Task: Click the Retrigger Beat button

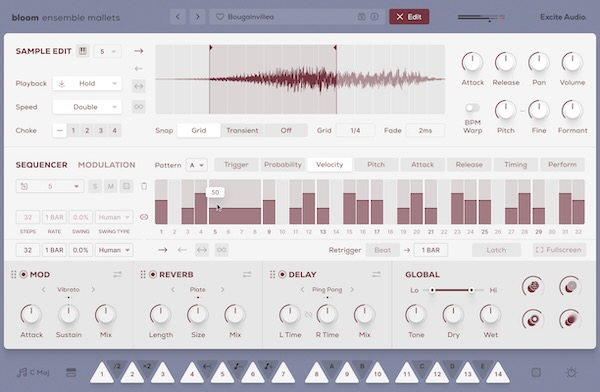Action: [x=383, y=250]
